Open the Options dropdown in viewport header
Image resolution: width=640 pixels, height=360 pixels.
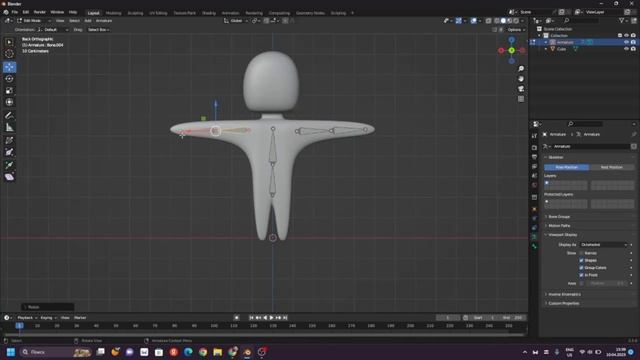point(516,30)
